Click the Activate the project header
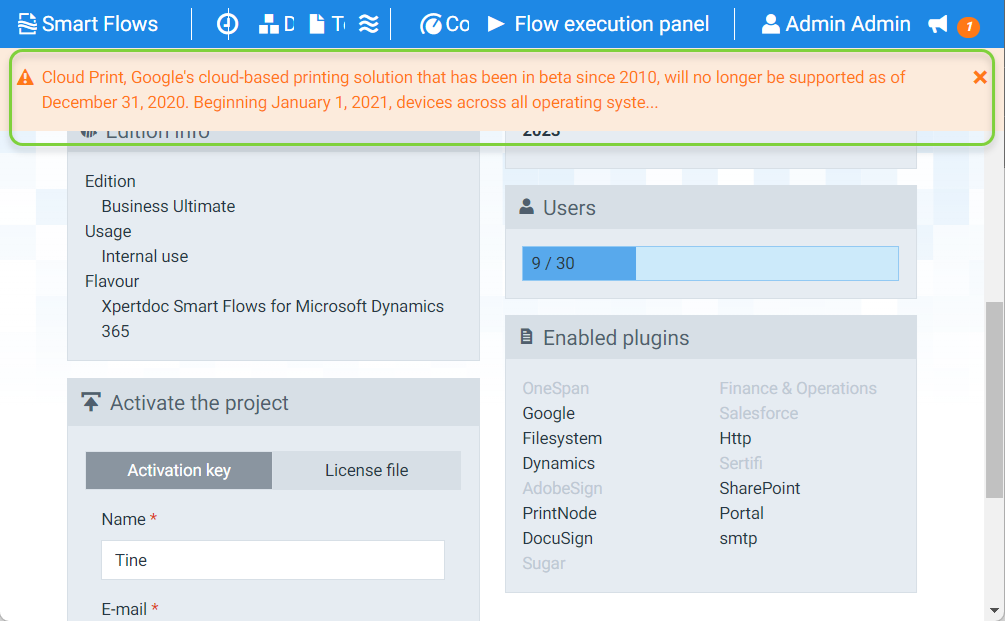Screen dimensions: 1005x621 pos(273,402)
